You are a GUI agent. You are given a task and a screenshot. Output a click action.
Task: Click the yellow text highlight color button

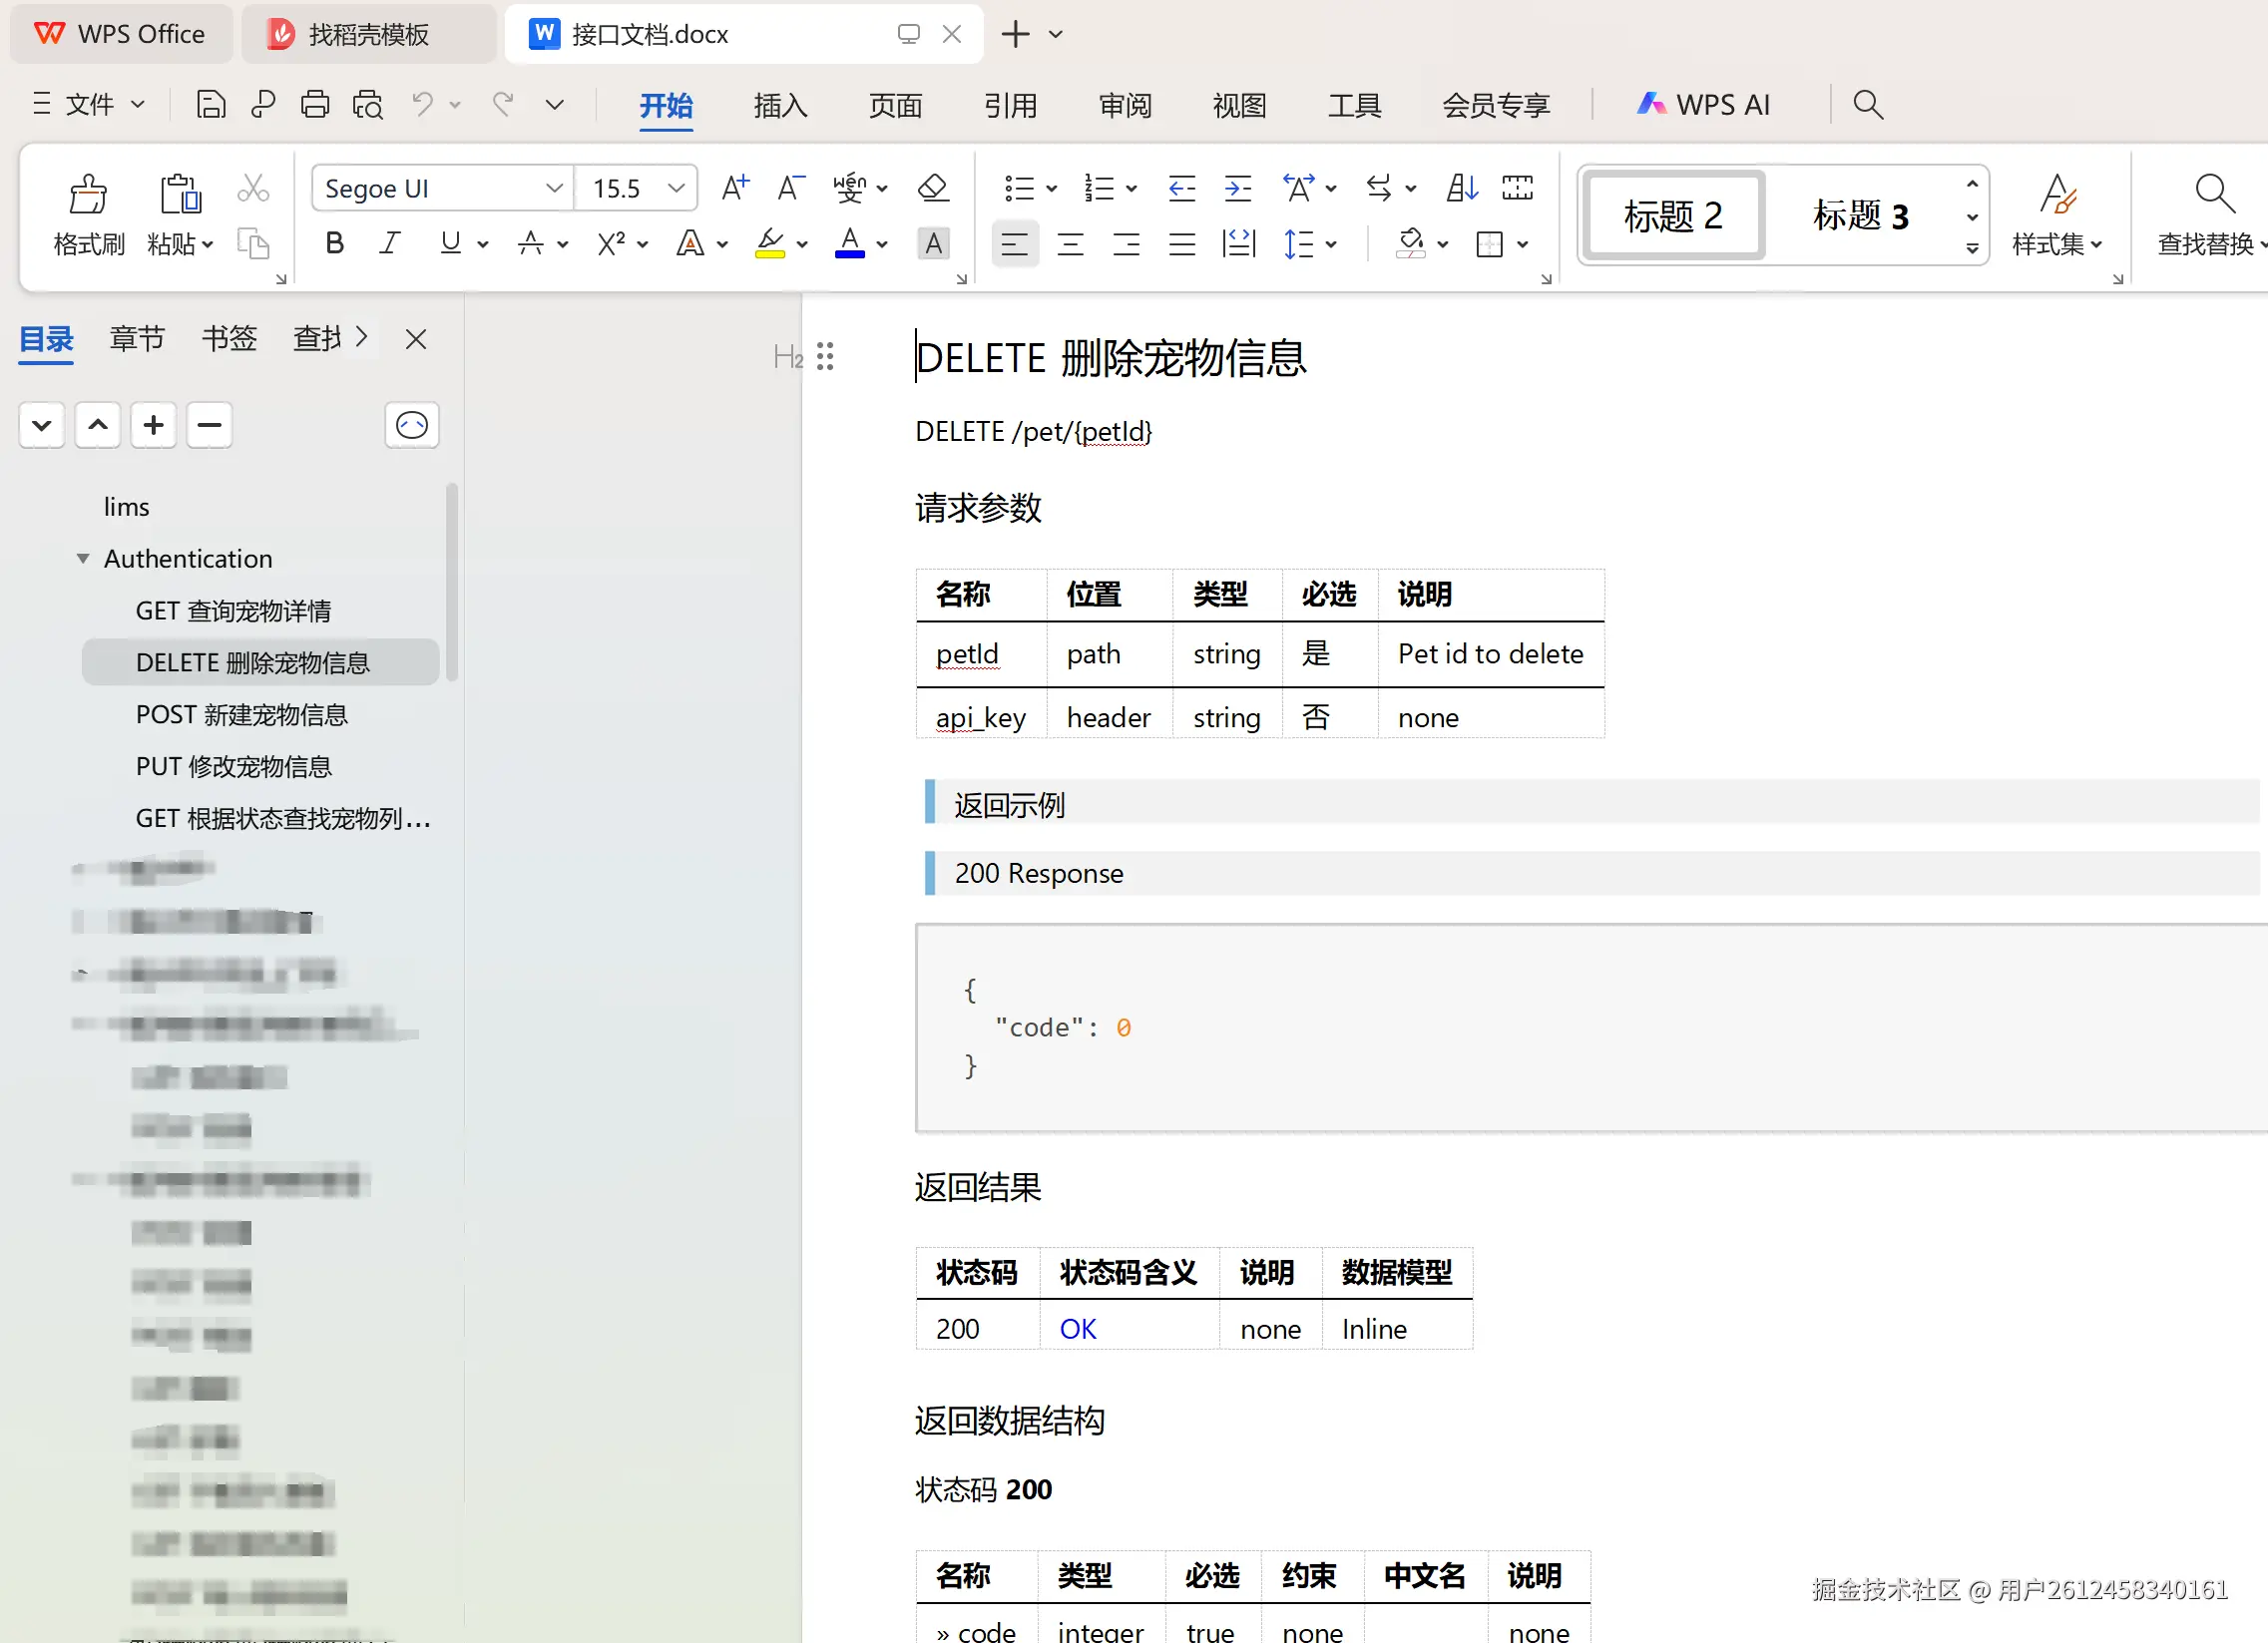pos(769,244)
